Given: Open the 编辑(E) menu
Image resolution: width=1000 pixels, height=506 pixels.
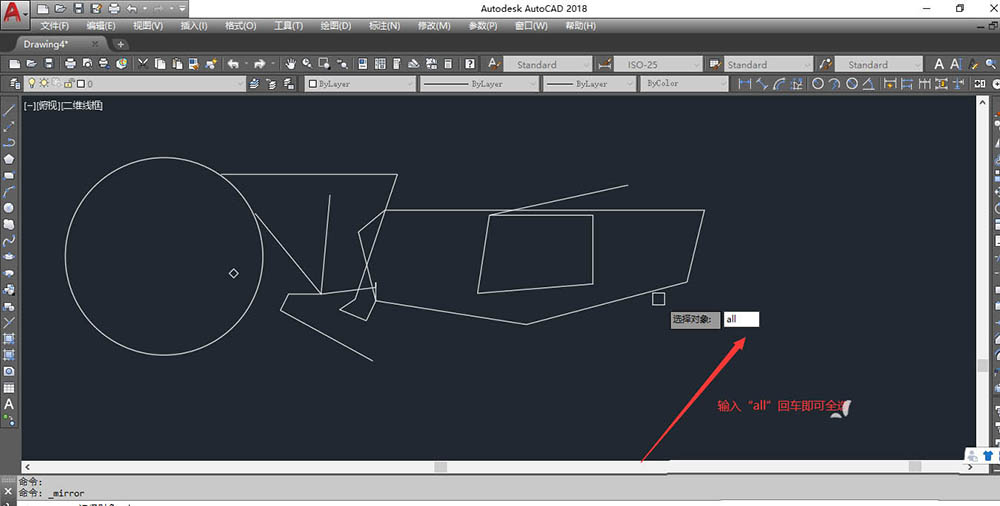Looking at the screenshot, I should pyautogui.click(x=101, y=26).
